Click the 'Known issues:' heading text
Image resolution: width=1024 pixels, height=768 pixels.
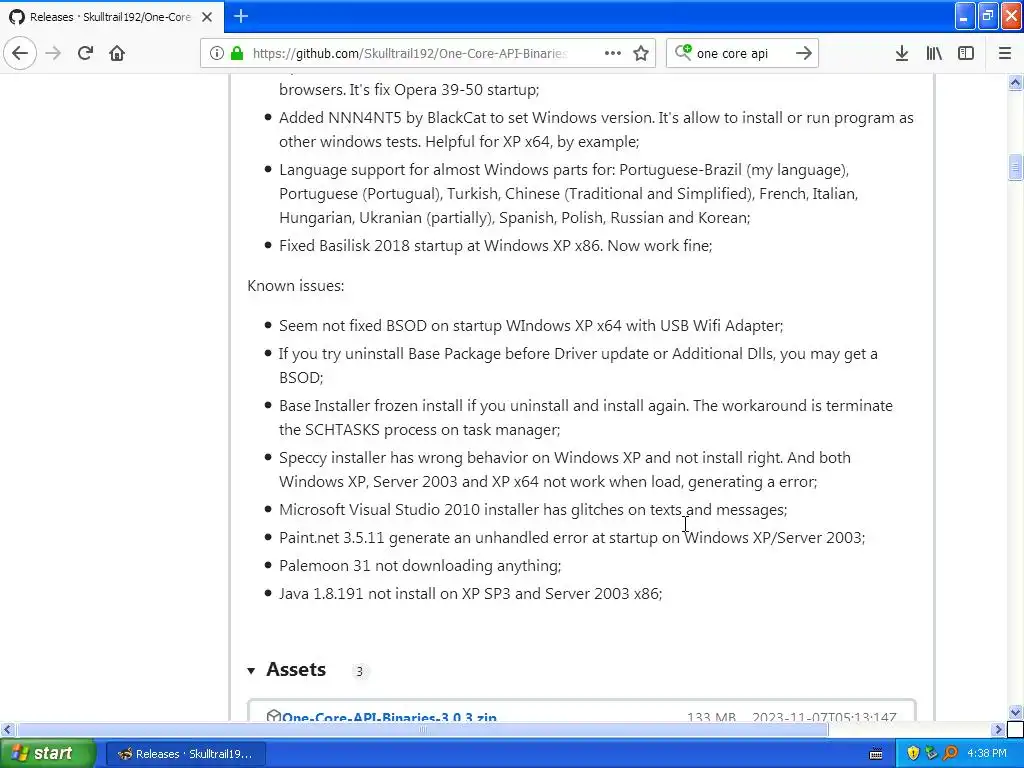(x=296, y=286)
